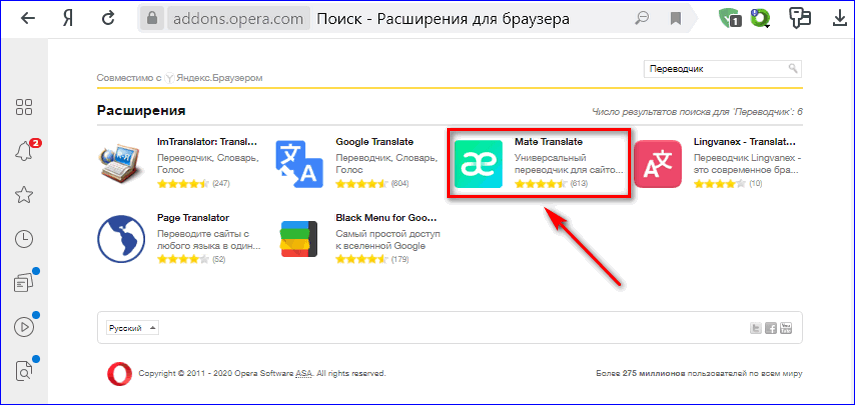This screenshot has width=855, height=405.
Task: Open the video play icon in the sidebar
Action: point(24,326)
